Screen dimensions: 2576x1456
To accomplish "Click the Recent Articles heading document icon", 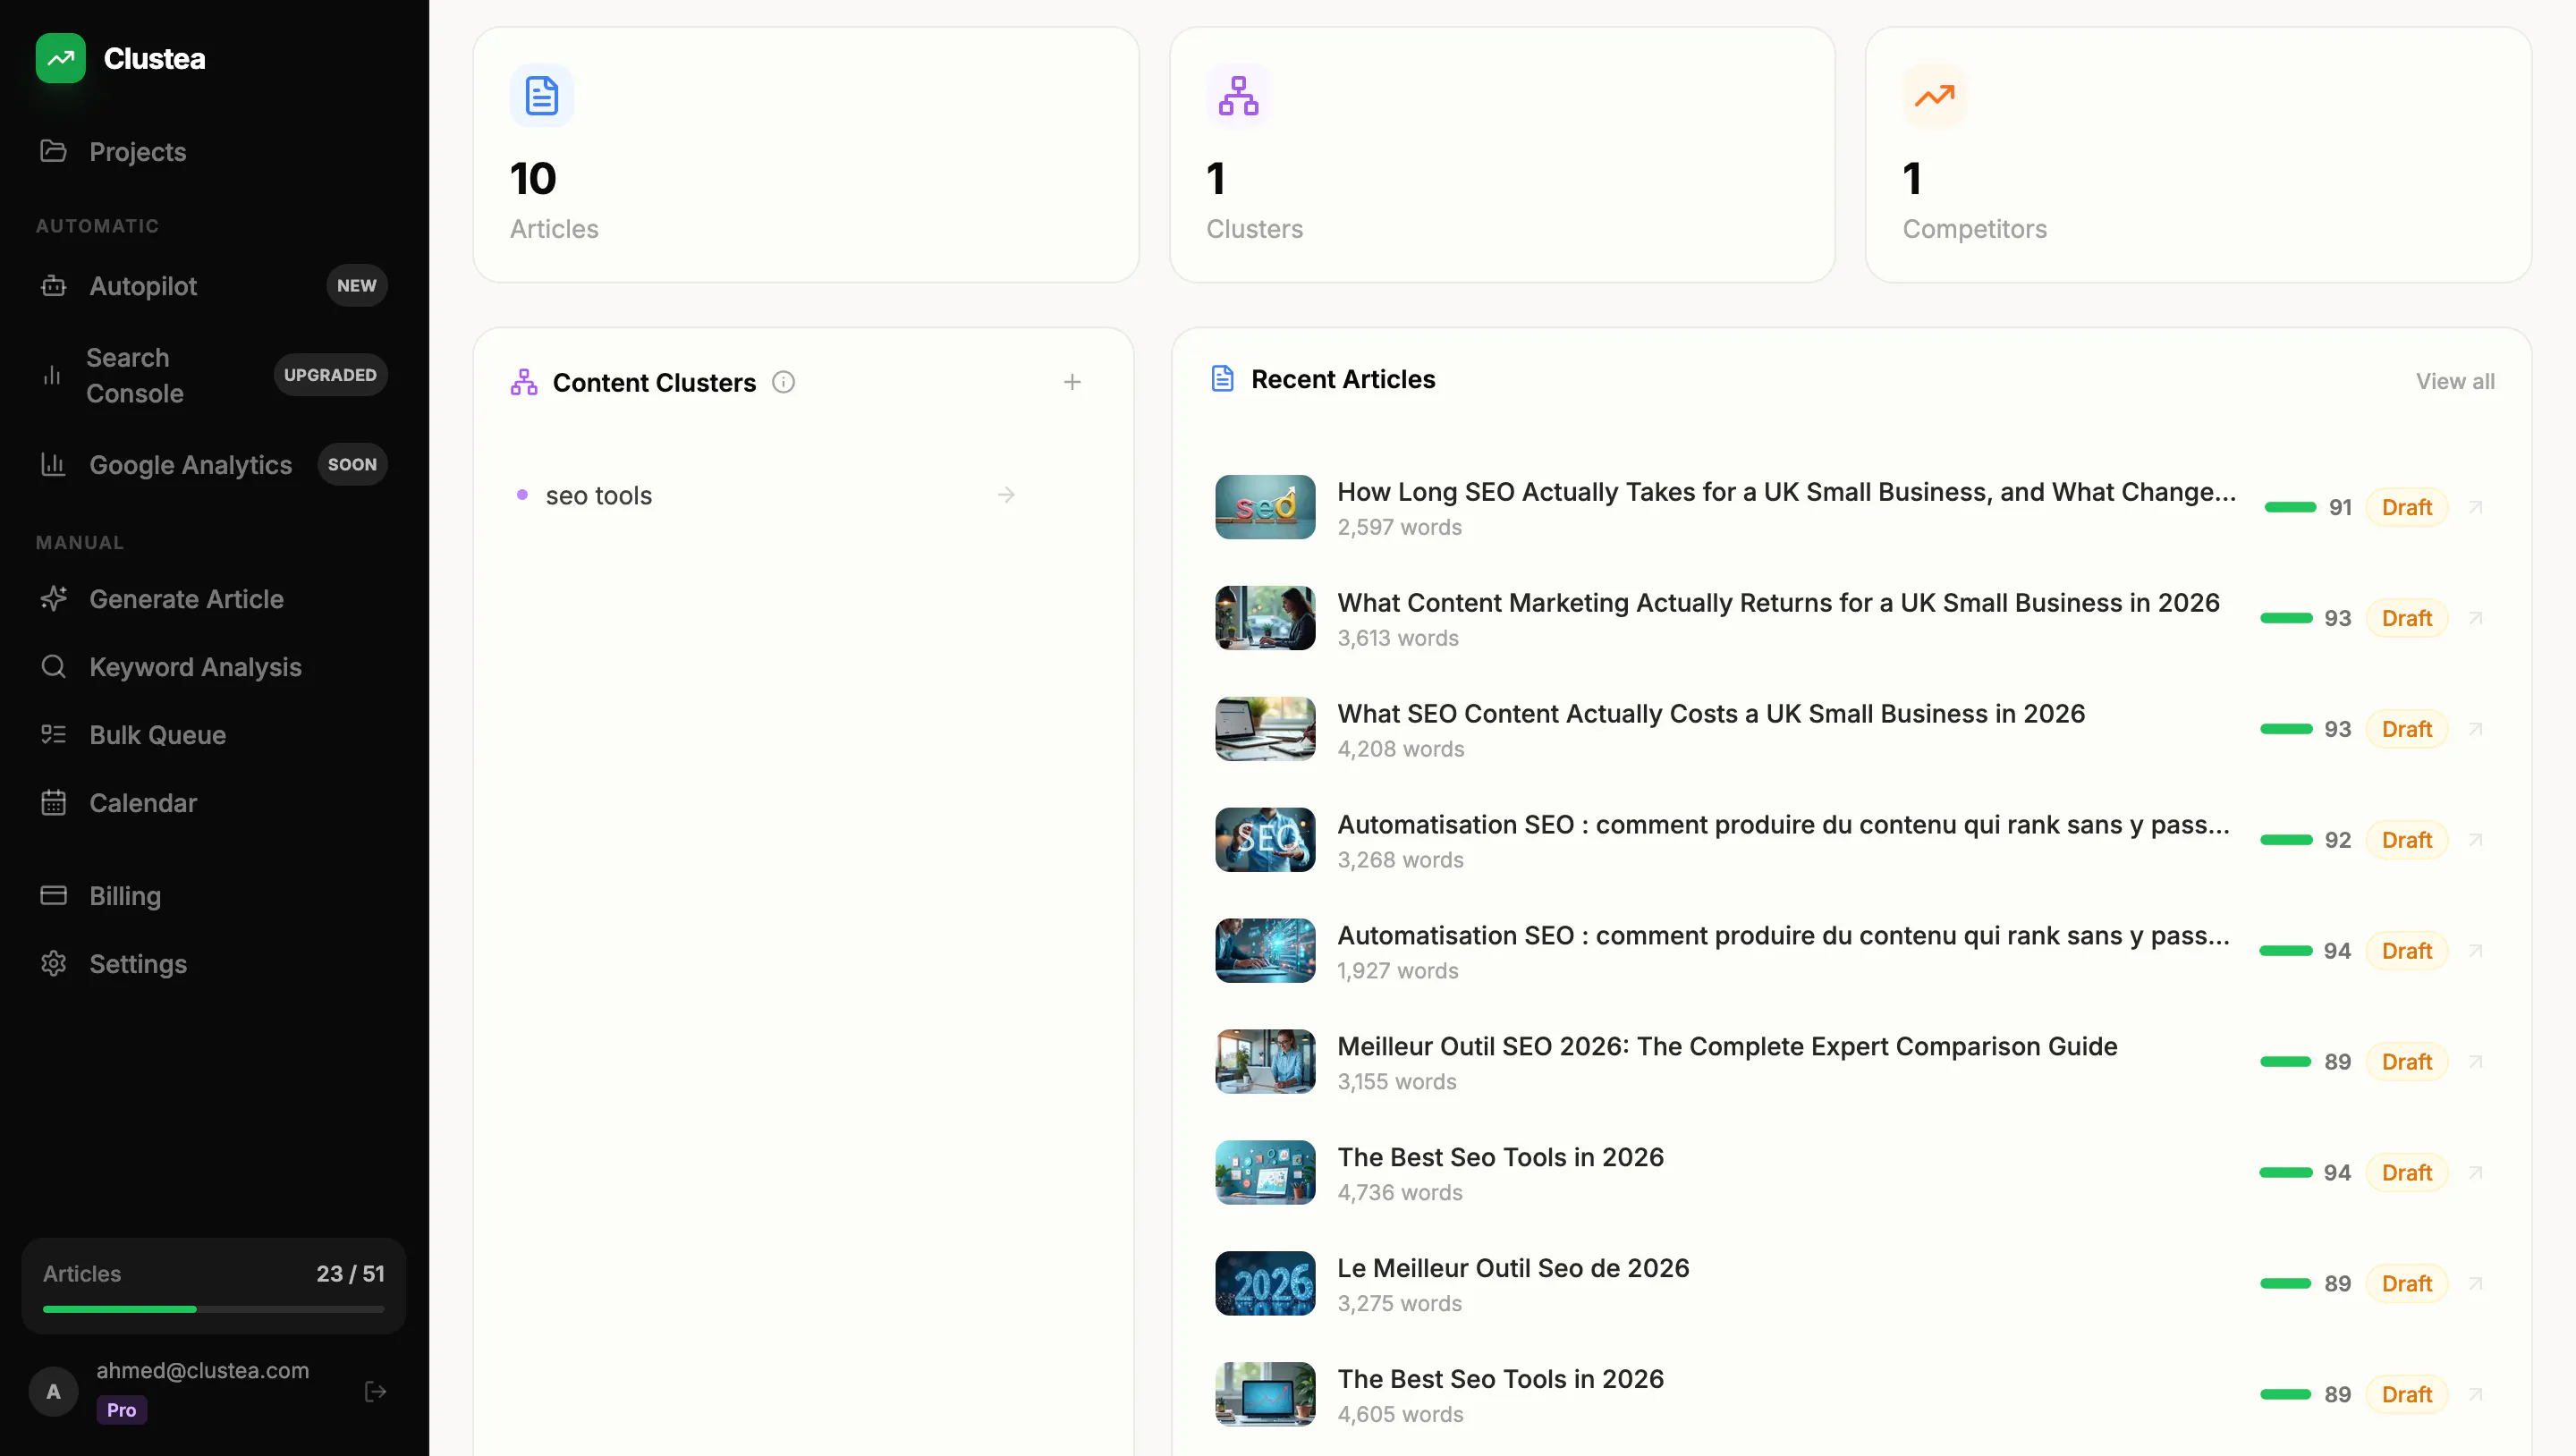I will point(1222,378).
